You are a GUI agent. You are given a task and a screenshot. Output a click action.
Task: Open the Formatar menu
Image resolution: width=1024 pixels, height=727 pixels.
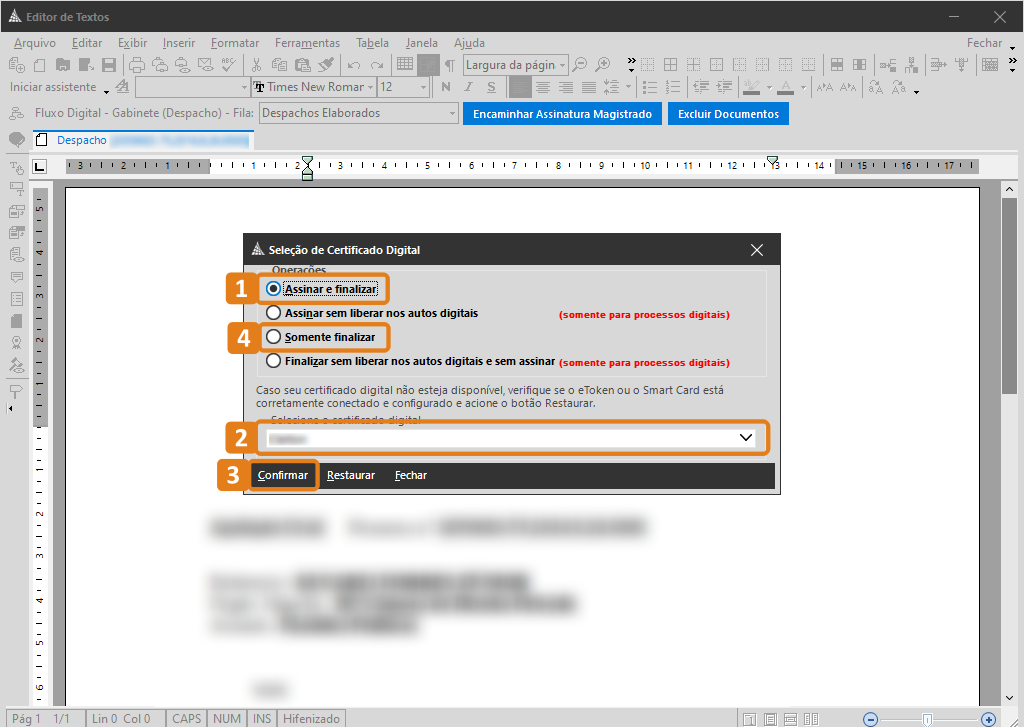[x=235, y=43]
